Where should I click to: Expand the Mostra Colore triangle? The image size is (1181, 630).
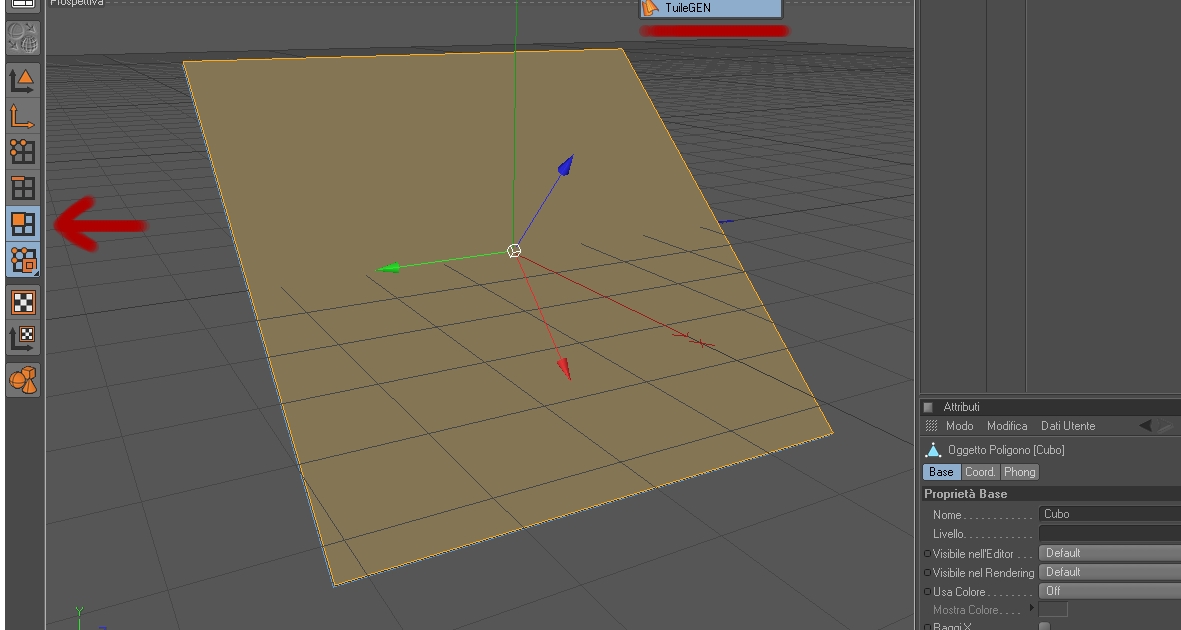(x=1032, y=607)
